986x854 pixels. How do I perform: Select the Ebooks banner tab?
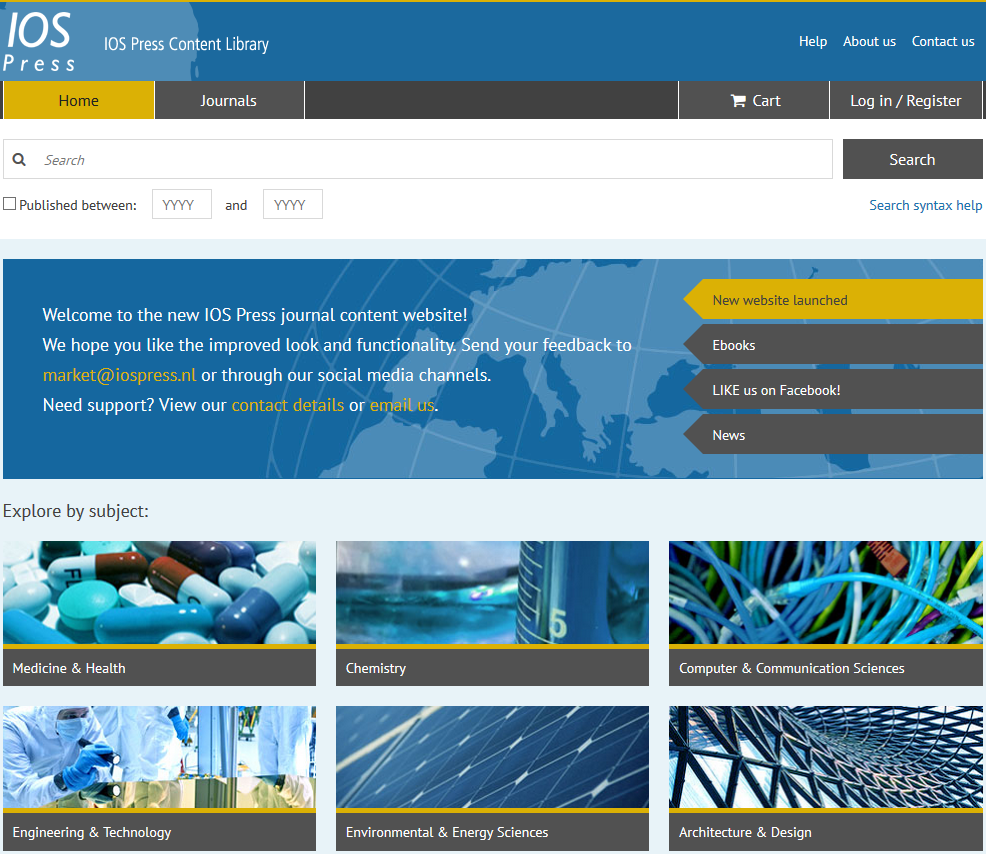tap(833, 345)
